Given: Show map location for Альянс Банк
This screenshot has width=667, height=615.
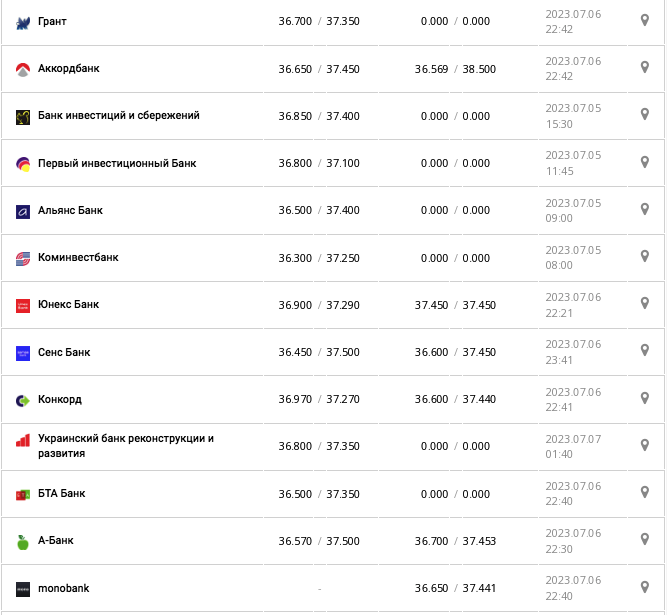Looking at the screenshot, I should (x=645, y=209).
